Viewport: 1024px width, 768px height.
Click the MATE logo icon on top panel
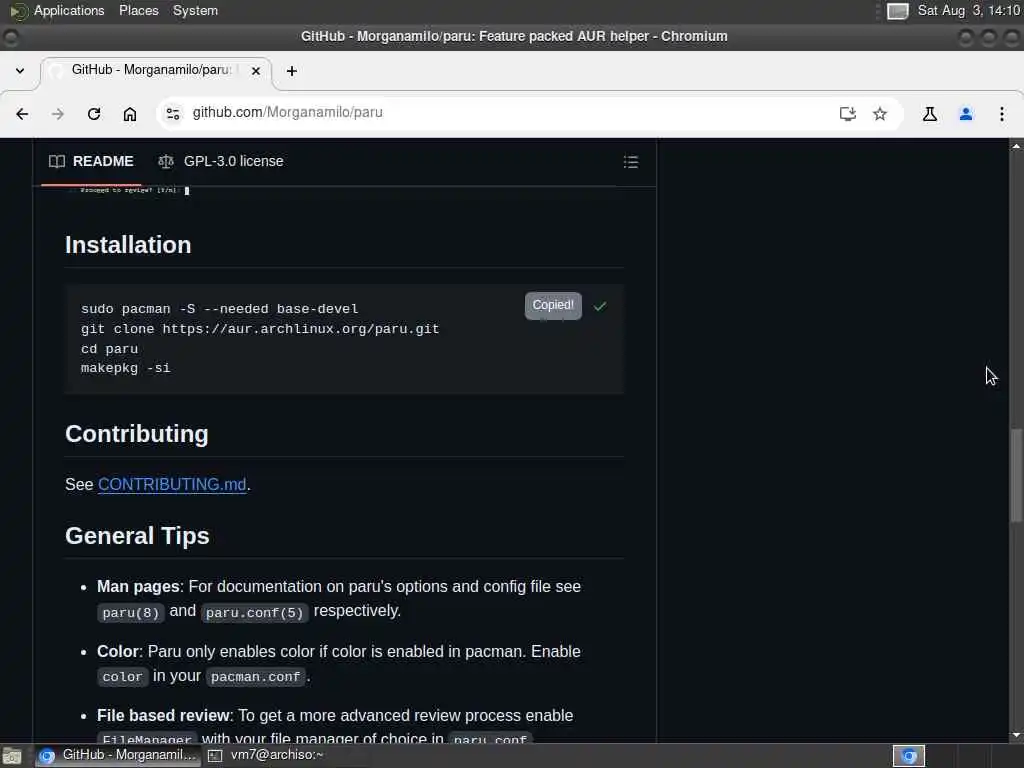[18, 11]
